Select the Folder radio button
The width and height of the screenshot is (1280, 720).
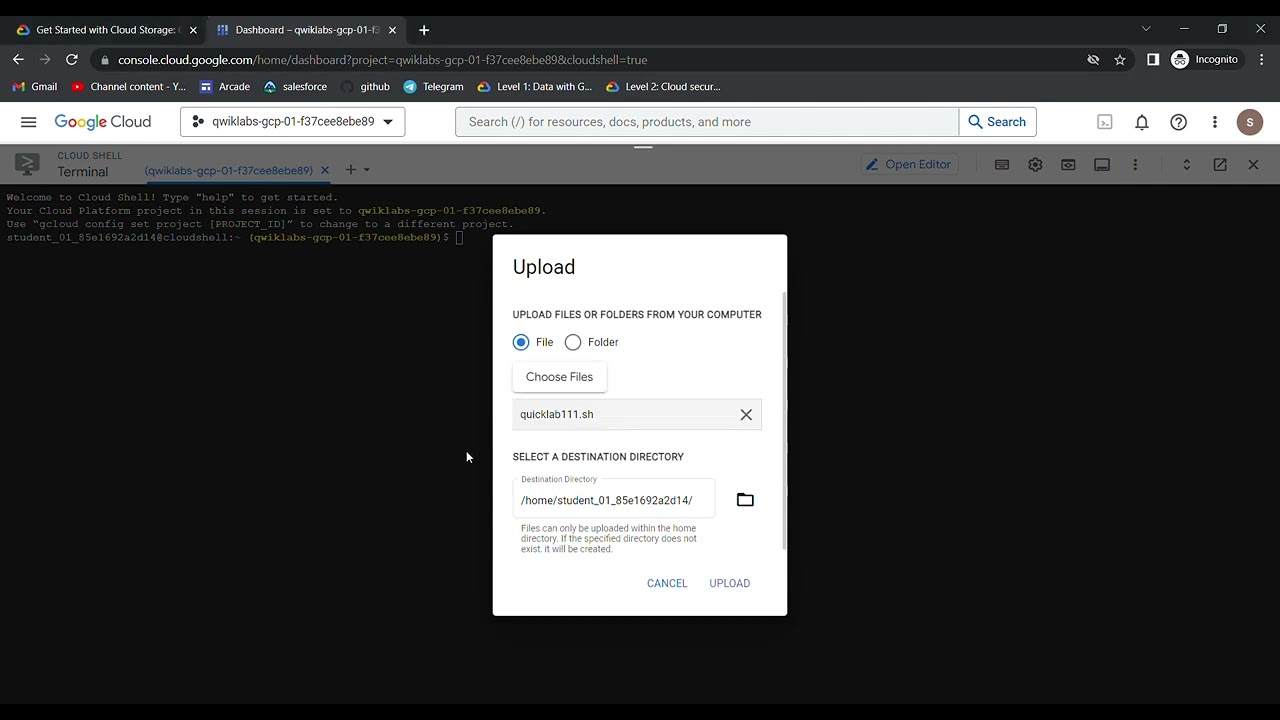pyautogui.click(x=573, y=342)
